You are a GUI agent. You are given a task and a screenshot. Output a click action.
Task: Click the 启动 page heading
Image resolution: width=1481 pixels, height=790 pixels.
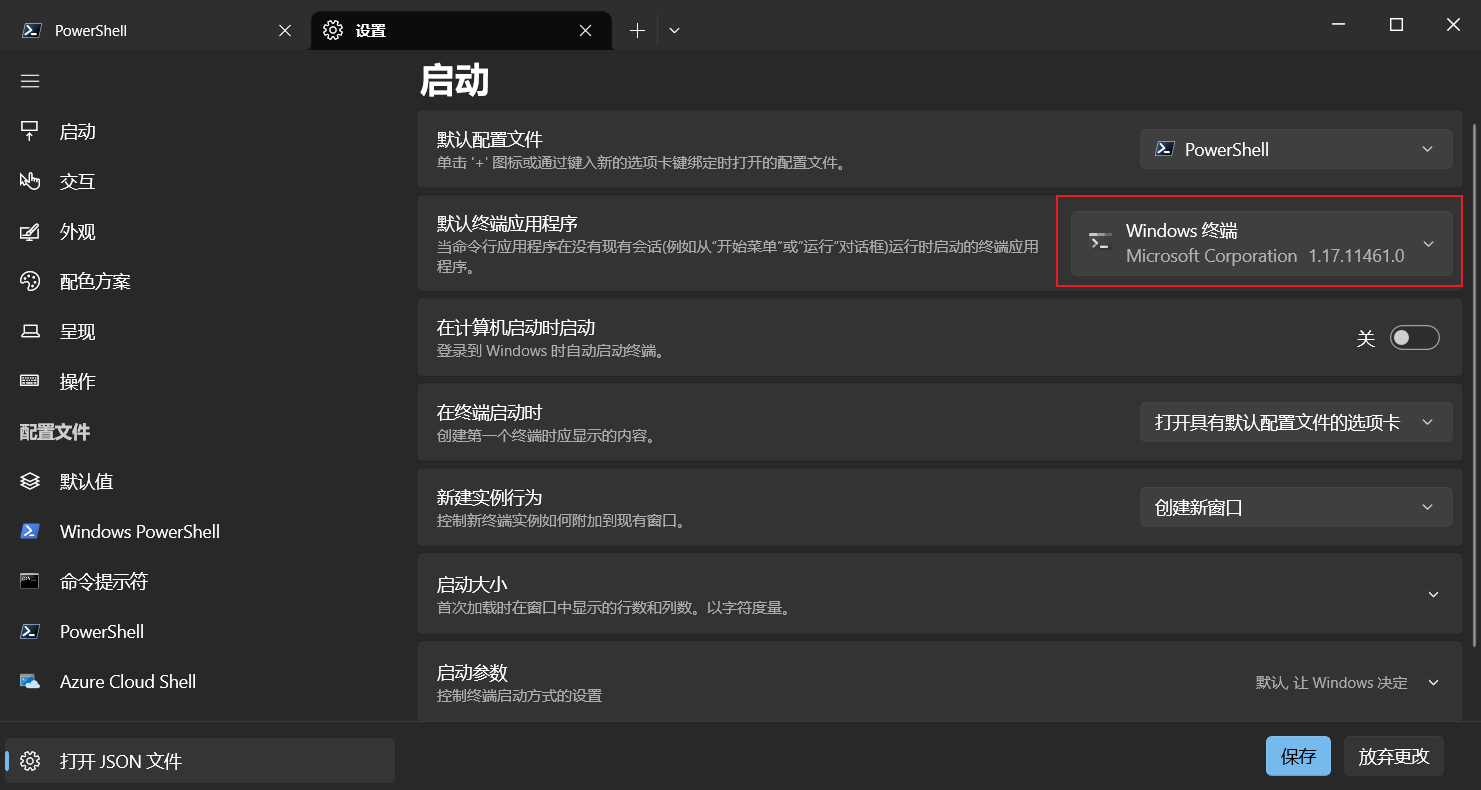click(x=454, y=81)
